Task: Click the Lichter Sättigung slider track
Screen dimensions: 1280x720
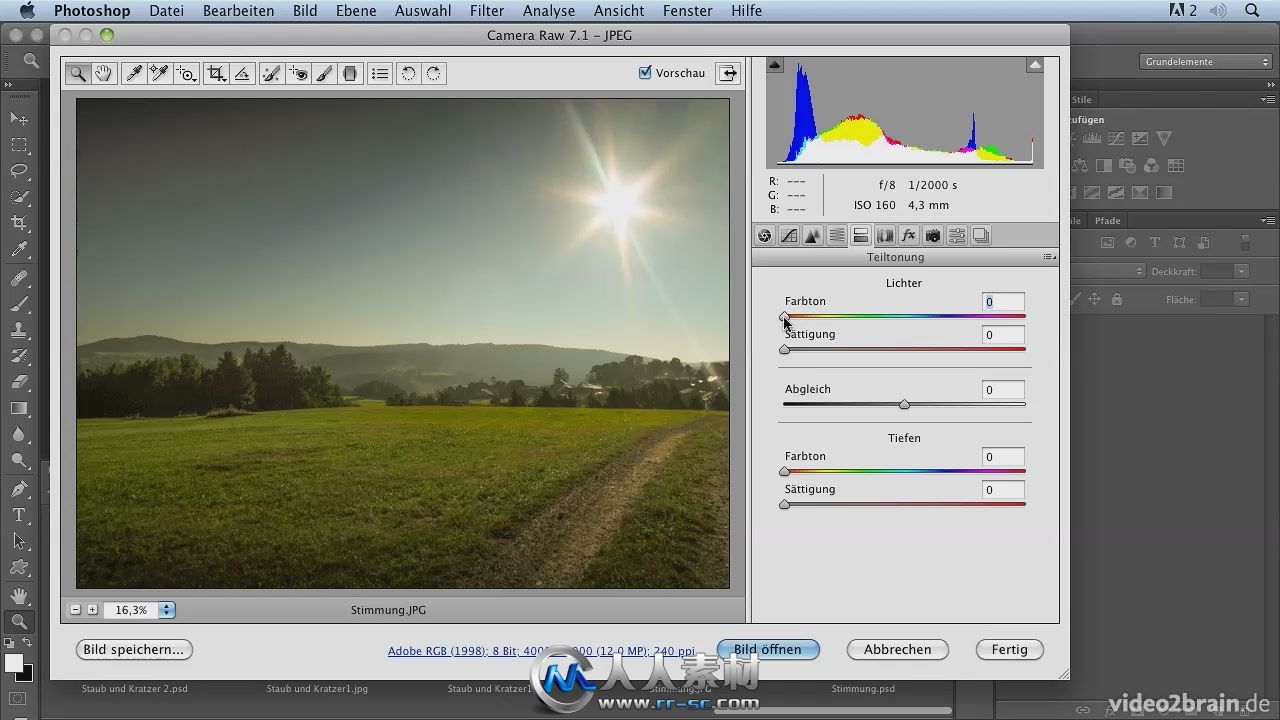Action: 904,349
